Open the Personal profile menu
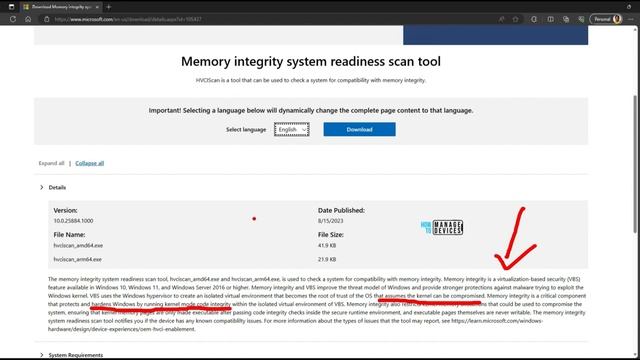This screenshot has width=640, height=360. (x=606, y=19)
